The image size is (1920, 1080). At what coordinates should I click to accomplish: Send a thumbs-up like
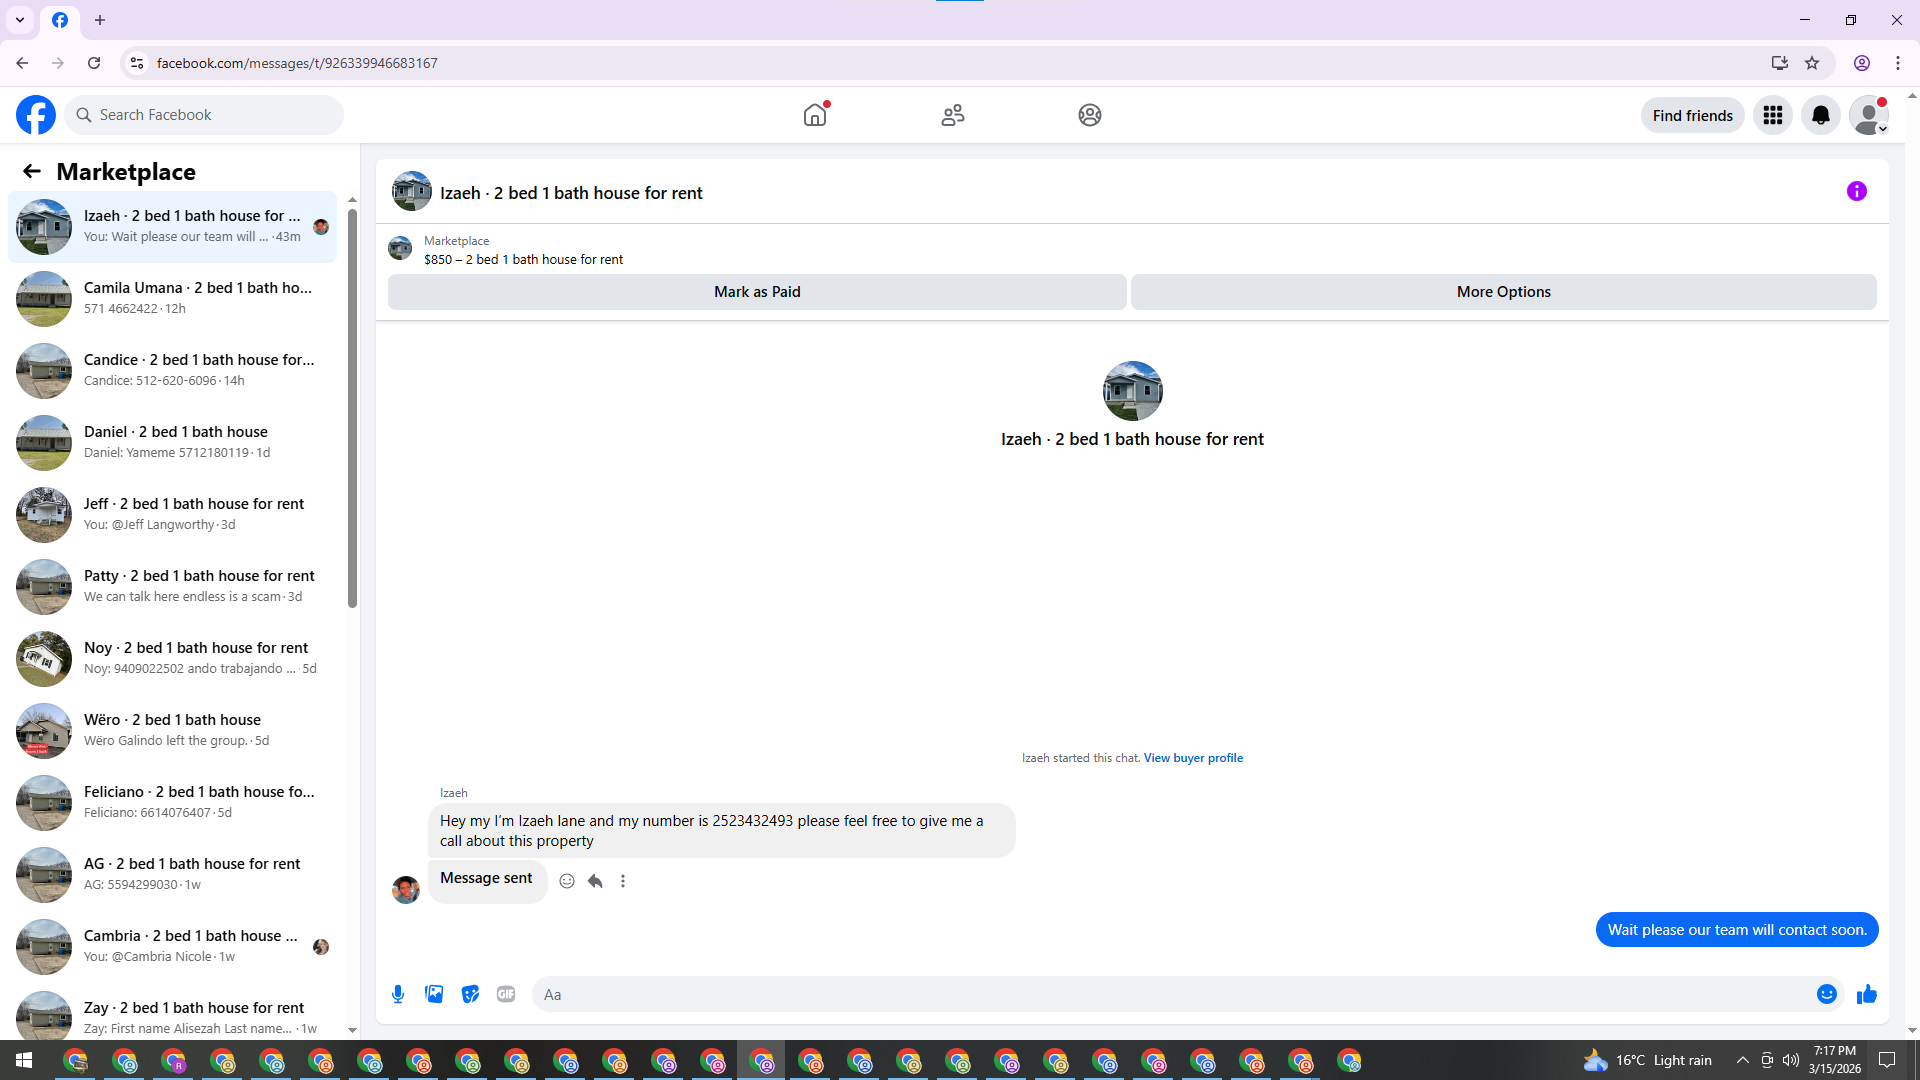[x=1867, y=994]
